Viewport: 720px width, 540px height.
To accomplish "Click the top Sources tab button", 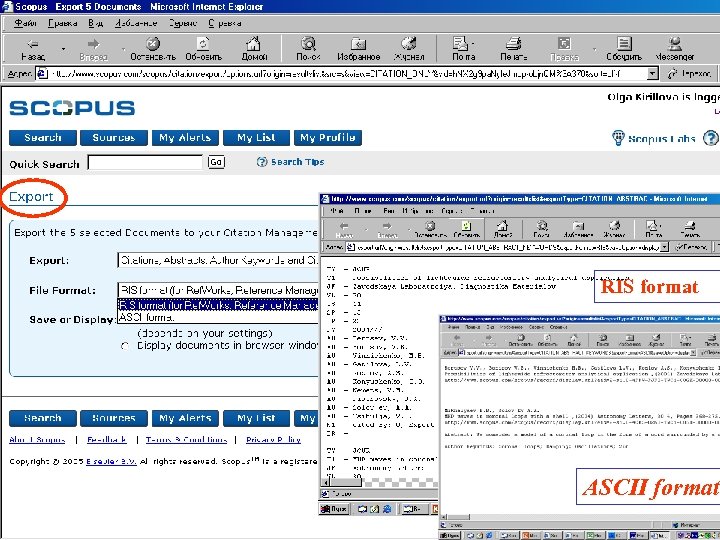I will click(114, 138).
